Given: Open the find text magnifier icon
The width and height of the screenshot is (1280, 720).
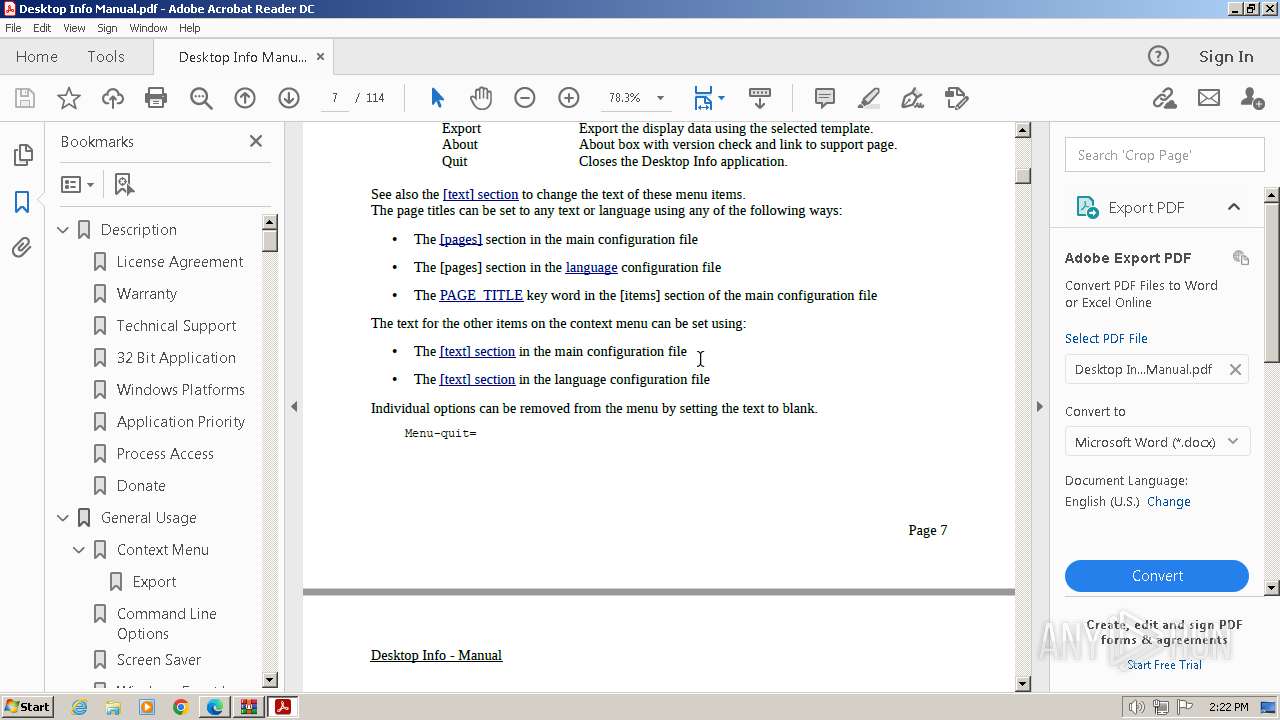Looking at the screenshot, I should (201, 98).
